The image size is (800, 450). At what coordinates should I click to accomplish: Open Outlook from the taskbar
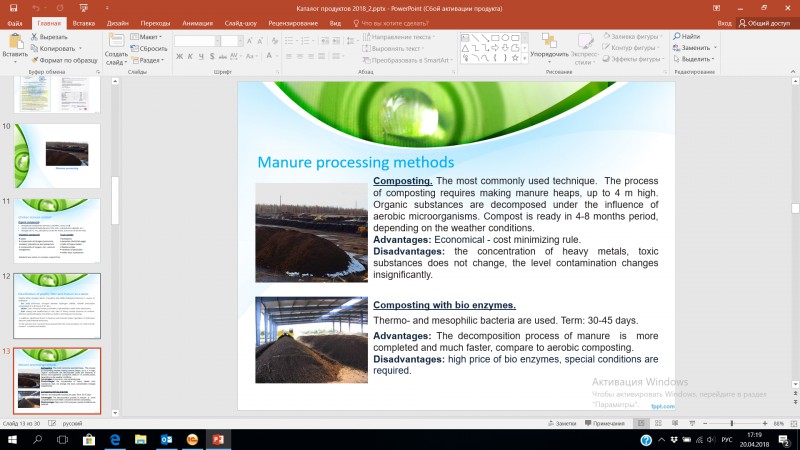click(x=166, y=439)
